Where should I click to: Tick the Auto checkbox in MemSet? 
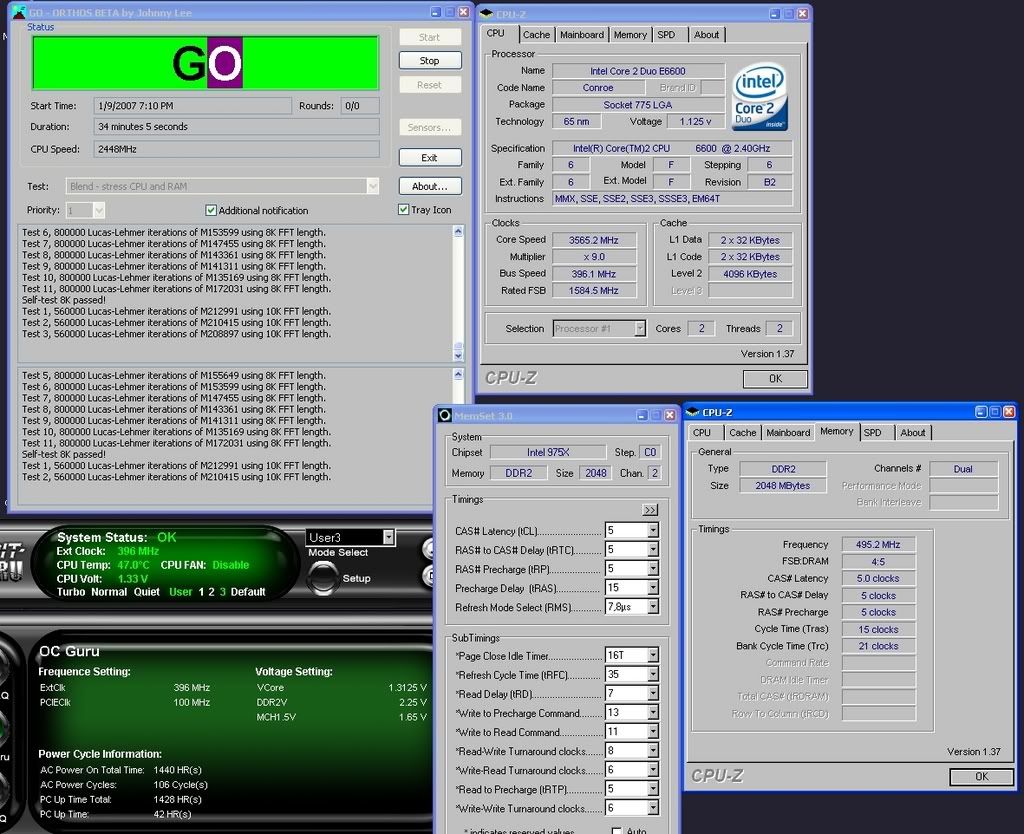click(616, 830)
